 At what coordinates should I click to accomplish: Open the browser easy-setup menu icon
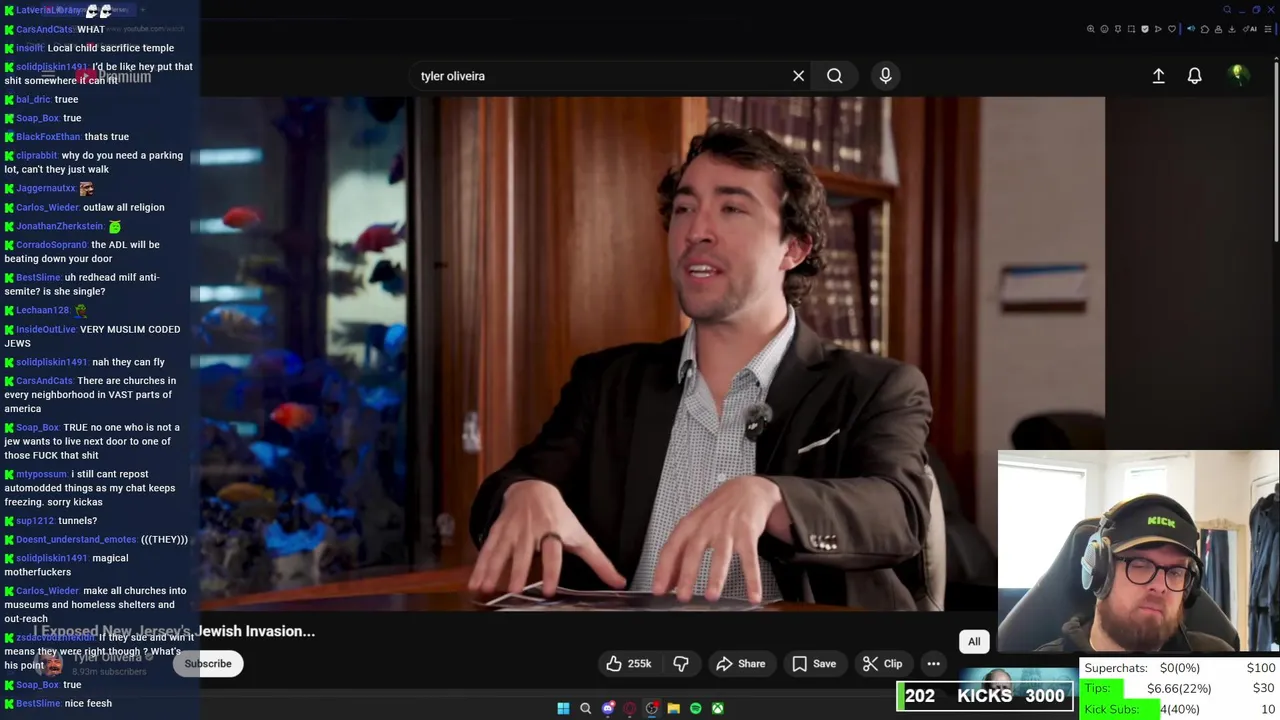(x=1268, y=29)
